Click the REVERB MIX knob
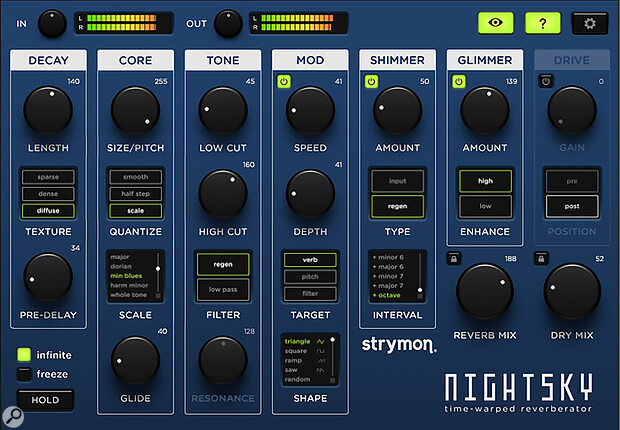Screen dimensions: 620x430 click(x=485, y=292)
